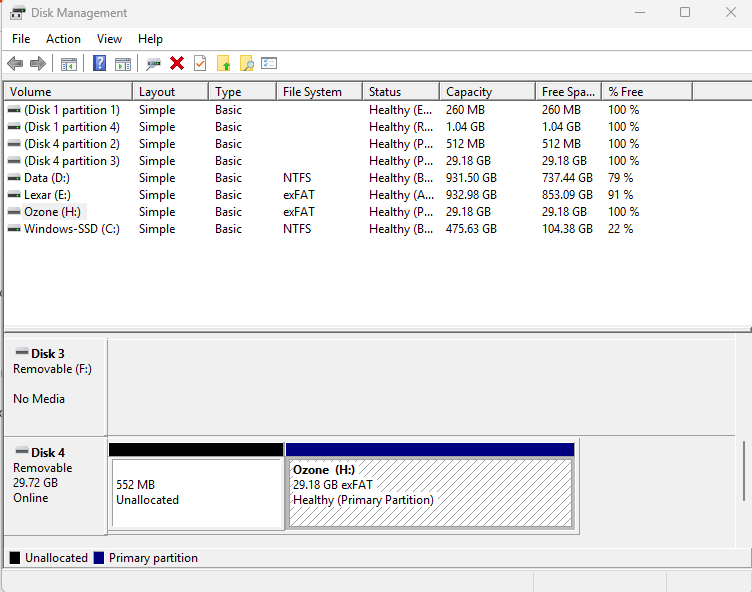This screenshot has height=592, width=752.
Task: Select the Ozone (H:) volume in list
Action: click(x=52, y=212)
